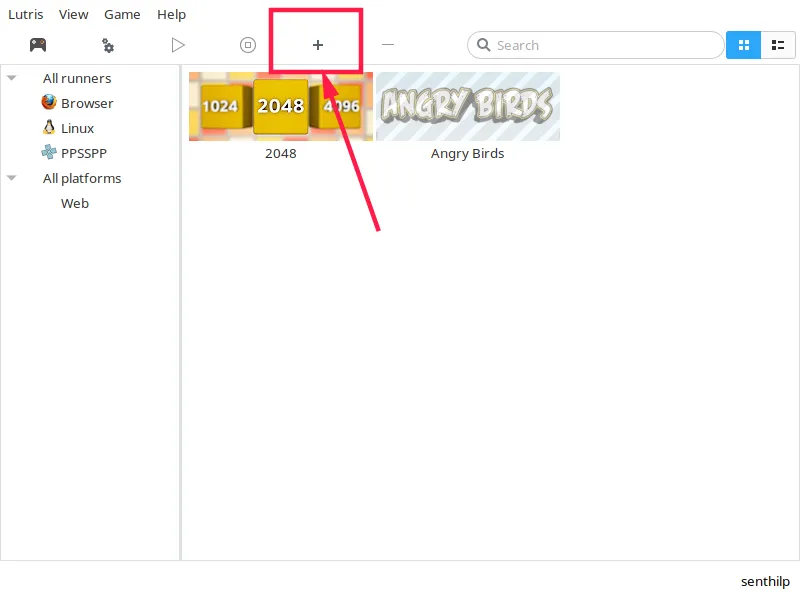Screen dimensions: 800x600
Task: Click the stop game circle icon
Action: (248, 45)
